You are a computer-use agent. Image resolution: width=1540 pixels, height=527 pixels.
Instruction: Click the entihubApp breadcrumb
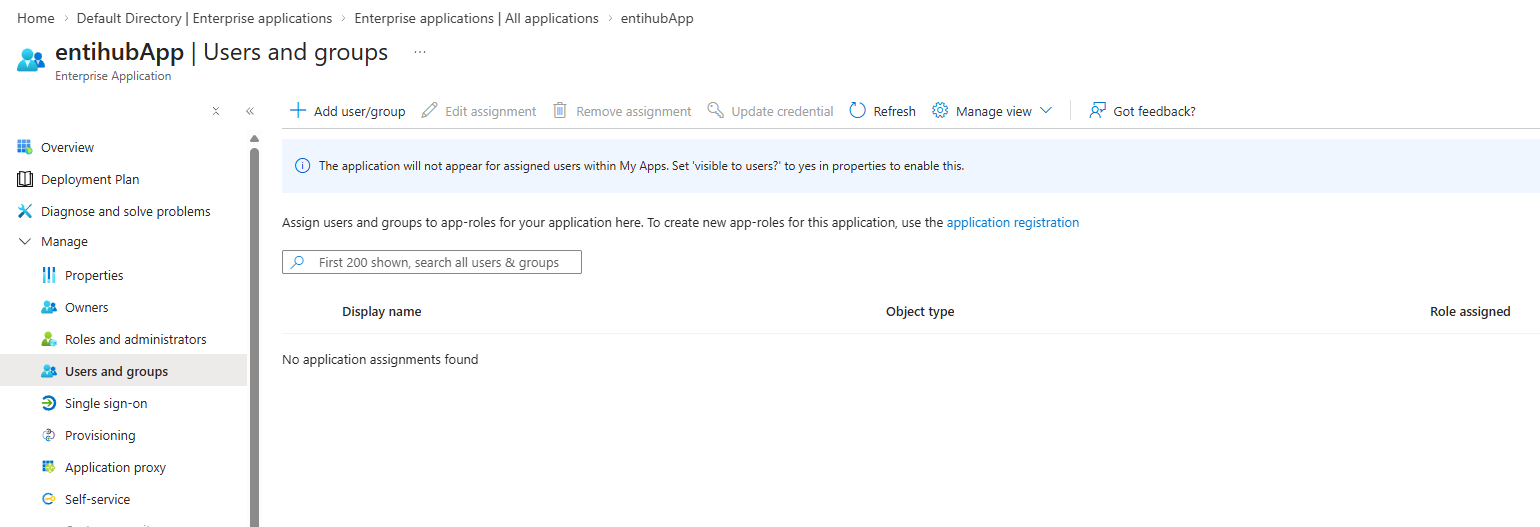click(x=657, y=18)
